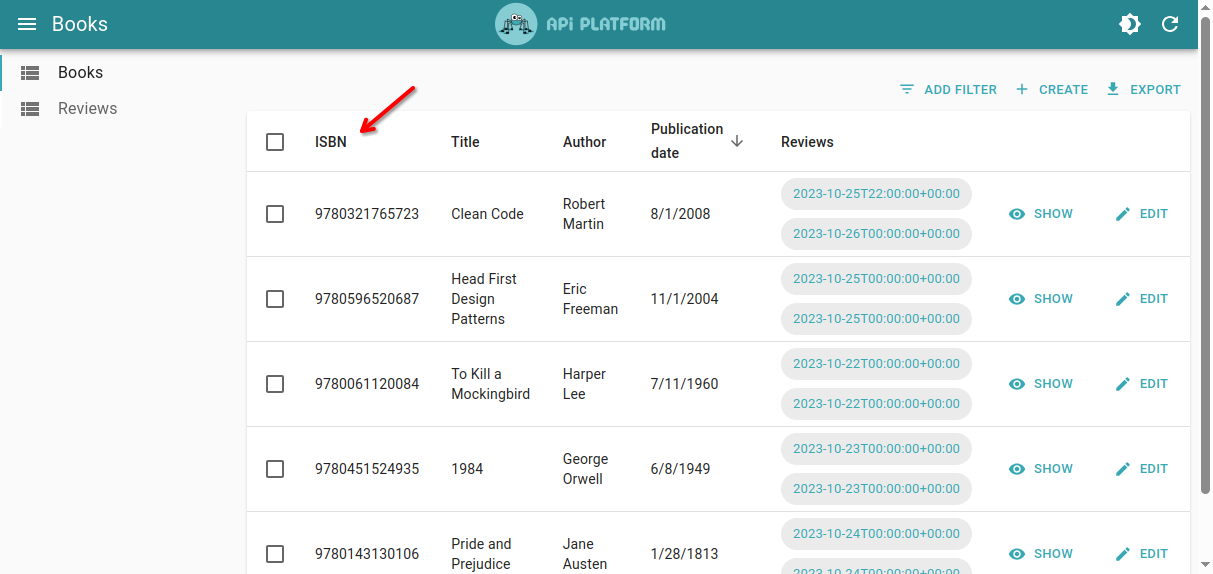Click the filter icon beside Add Filter
This screenshot has width=1213, height=574.
coord(907,89)
